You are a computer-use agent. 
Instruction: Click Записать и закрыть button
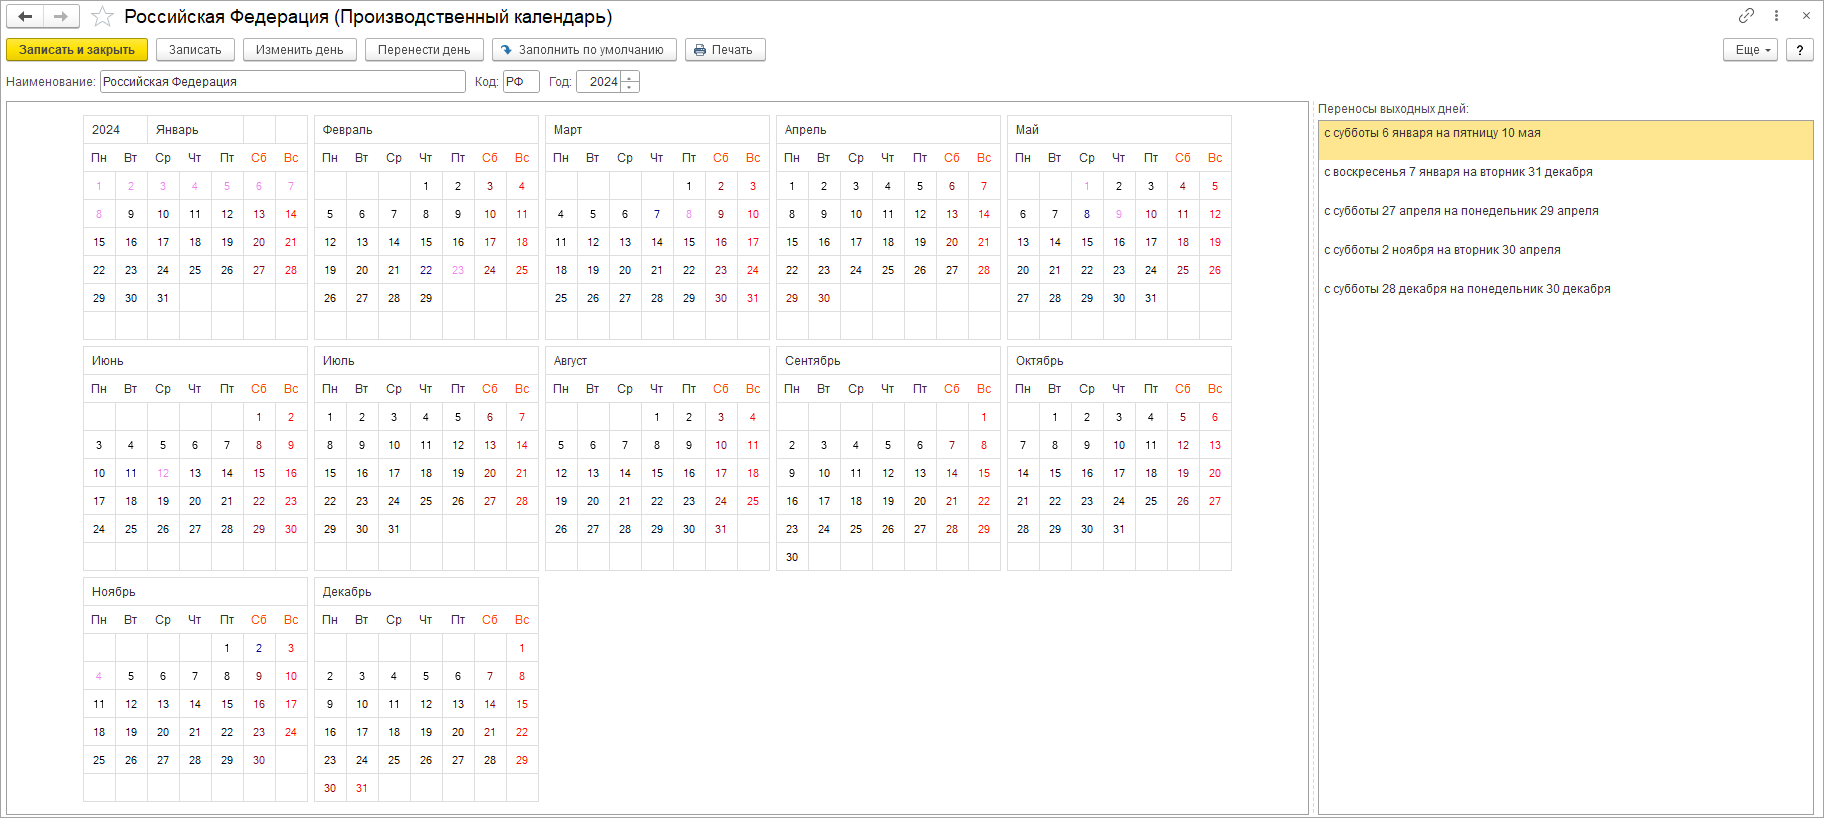tap(77, 50)
